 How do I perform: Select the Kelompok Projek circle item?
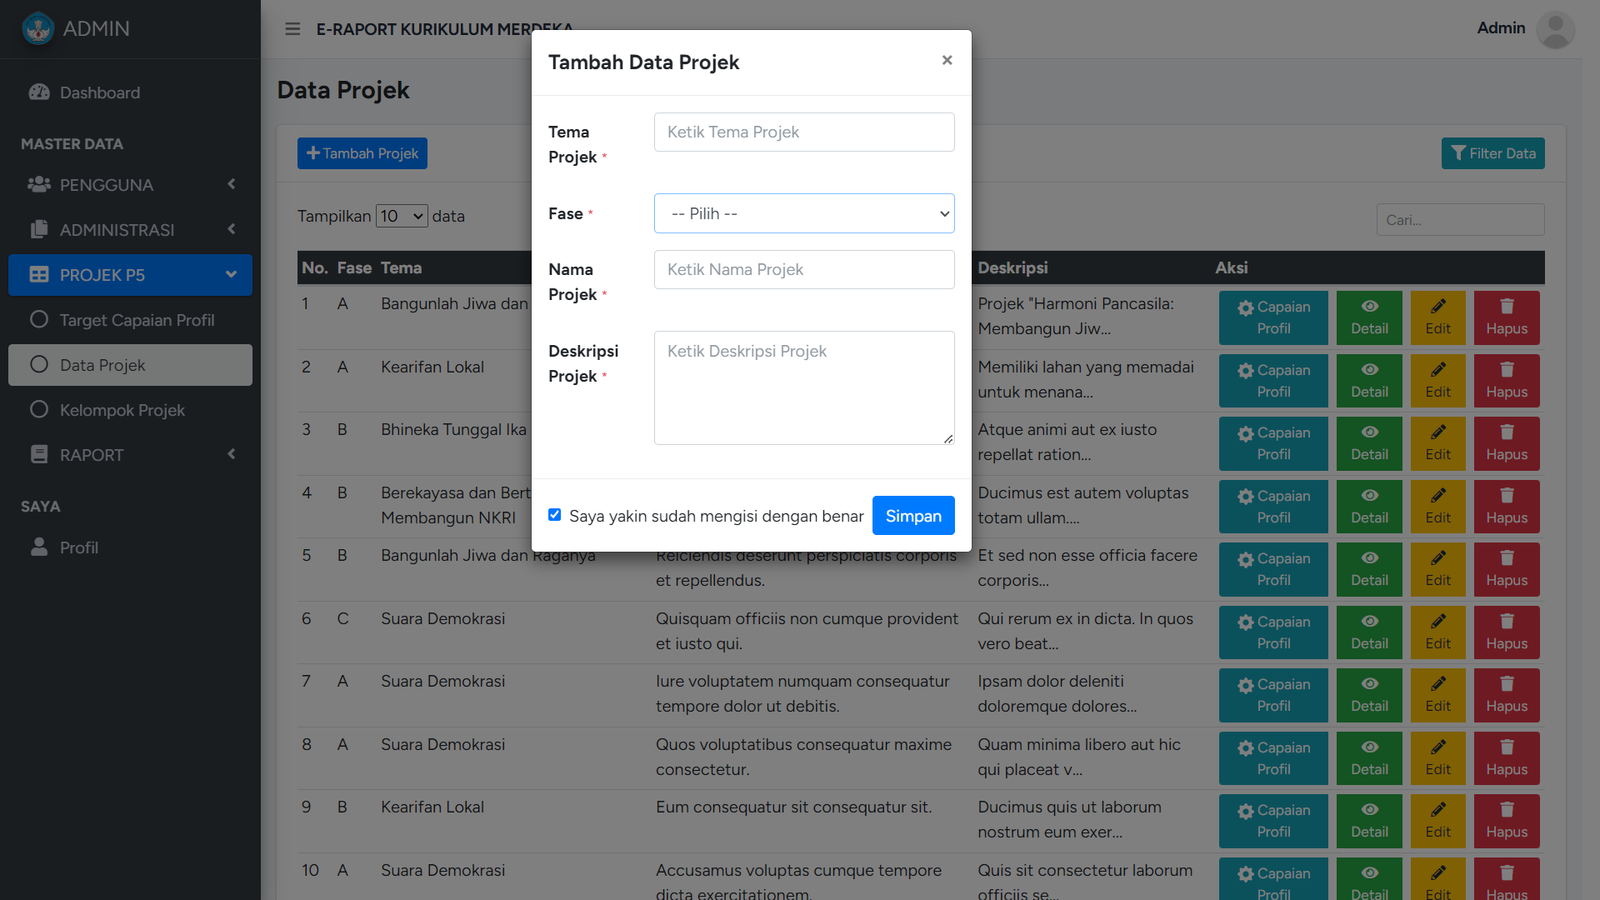click(39, 410)
